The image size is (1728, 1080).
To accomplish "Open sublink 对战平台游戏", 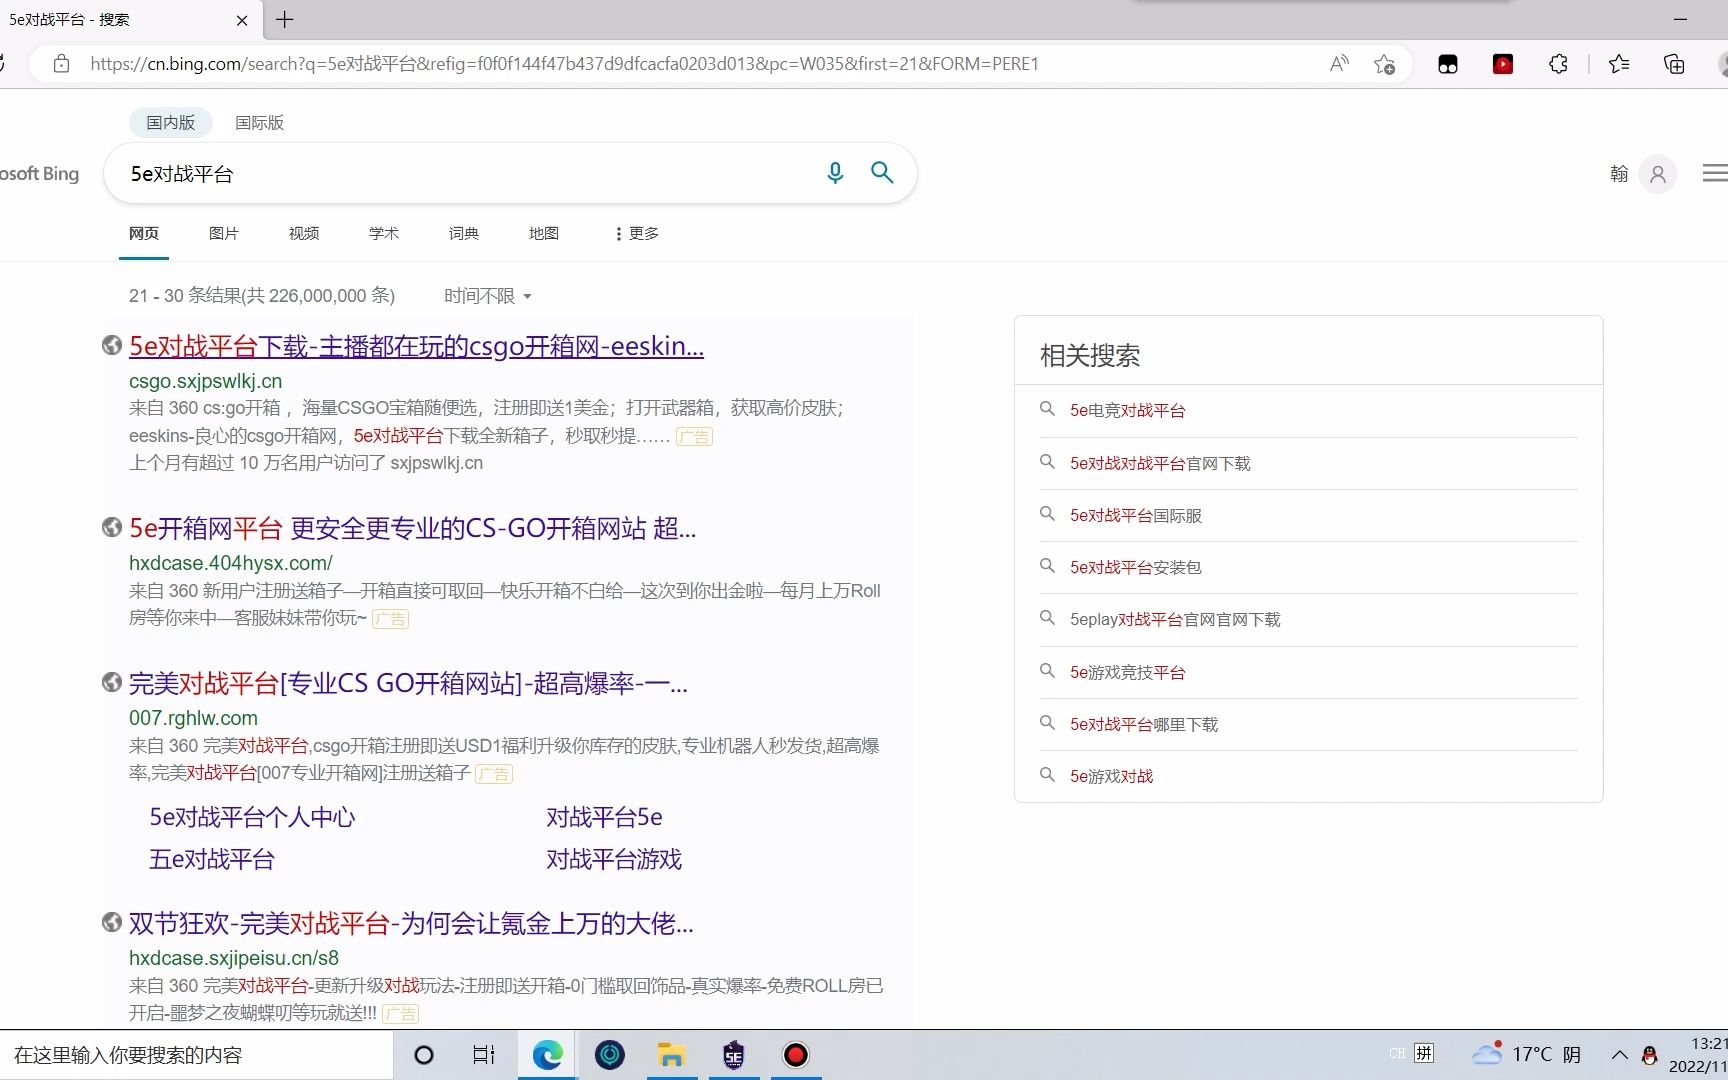I will point(614,859).
